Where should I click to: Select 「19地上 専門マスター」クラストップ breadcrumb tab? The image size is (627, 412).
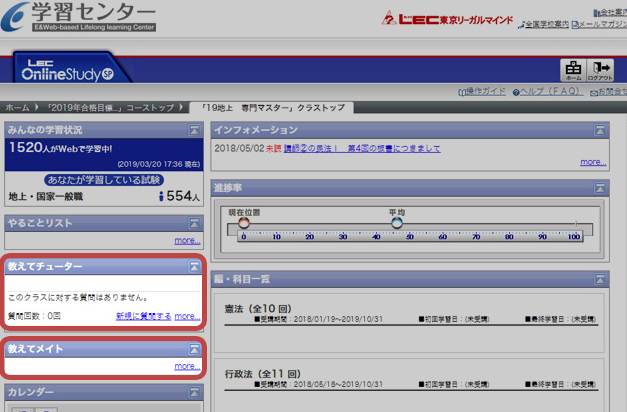point(272,108)
